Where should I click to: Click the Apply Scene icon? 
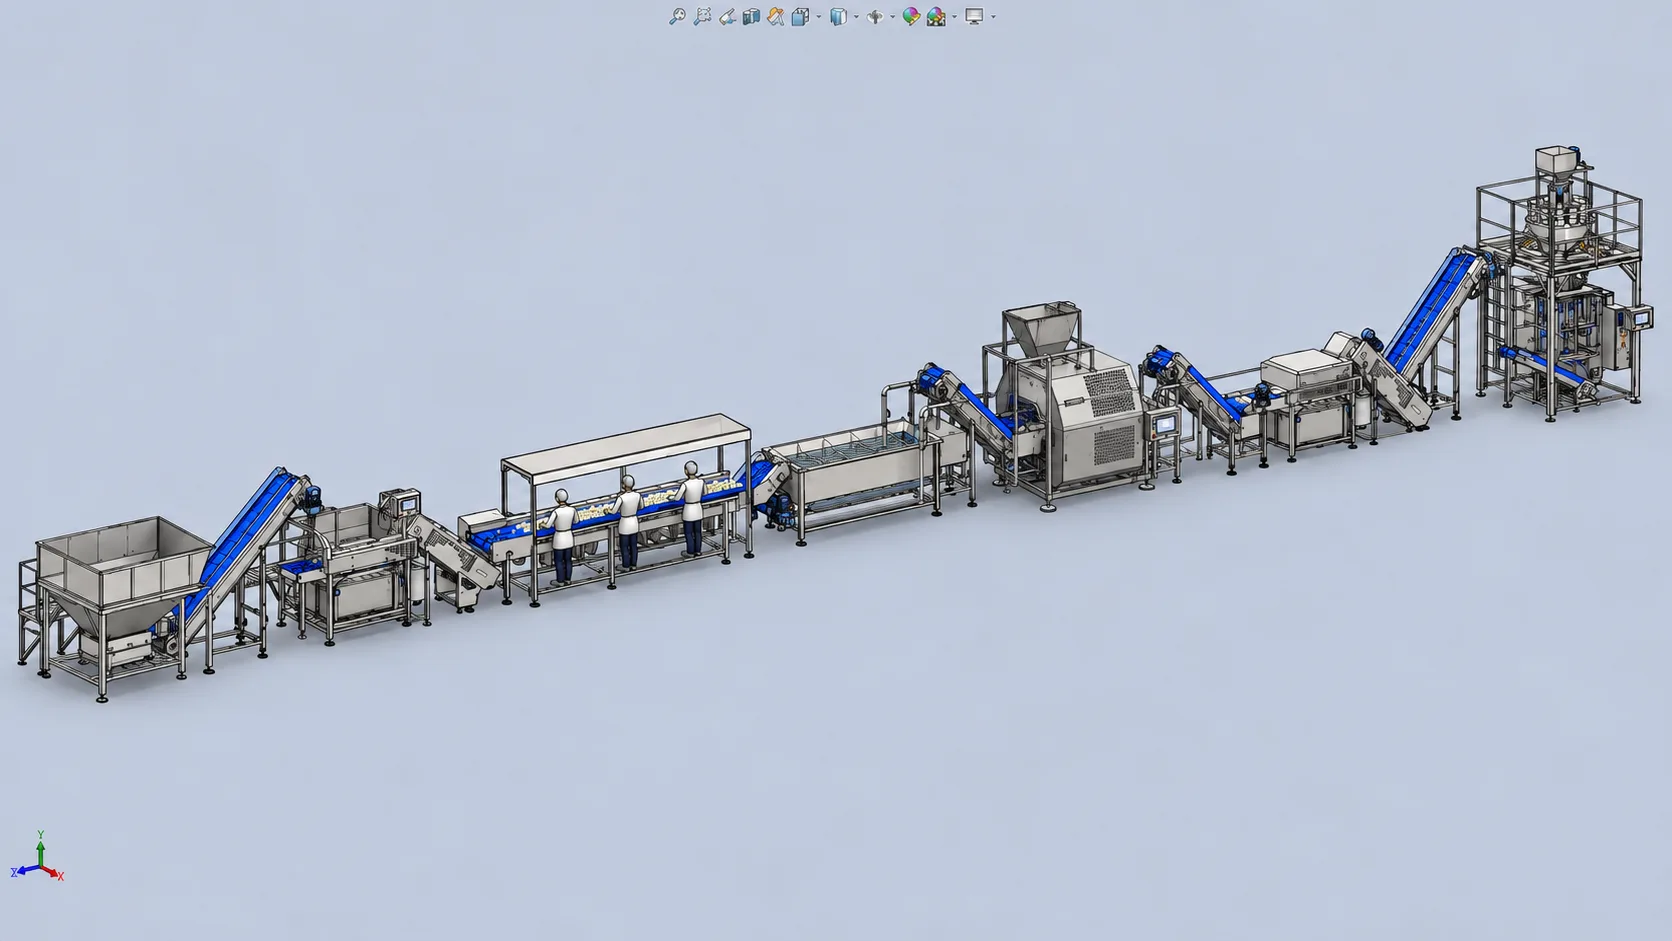pyautogui.click(x=936, y=16)
